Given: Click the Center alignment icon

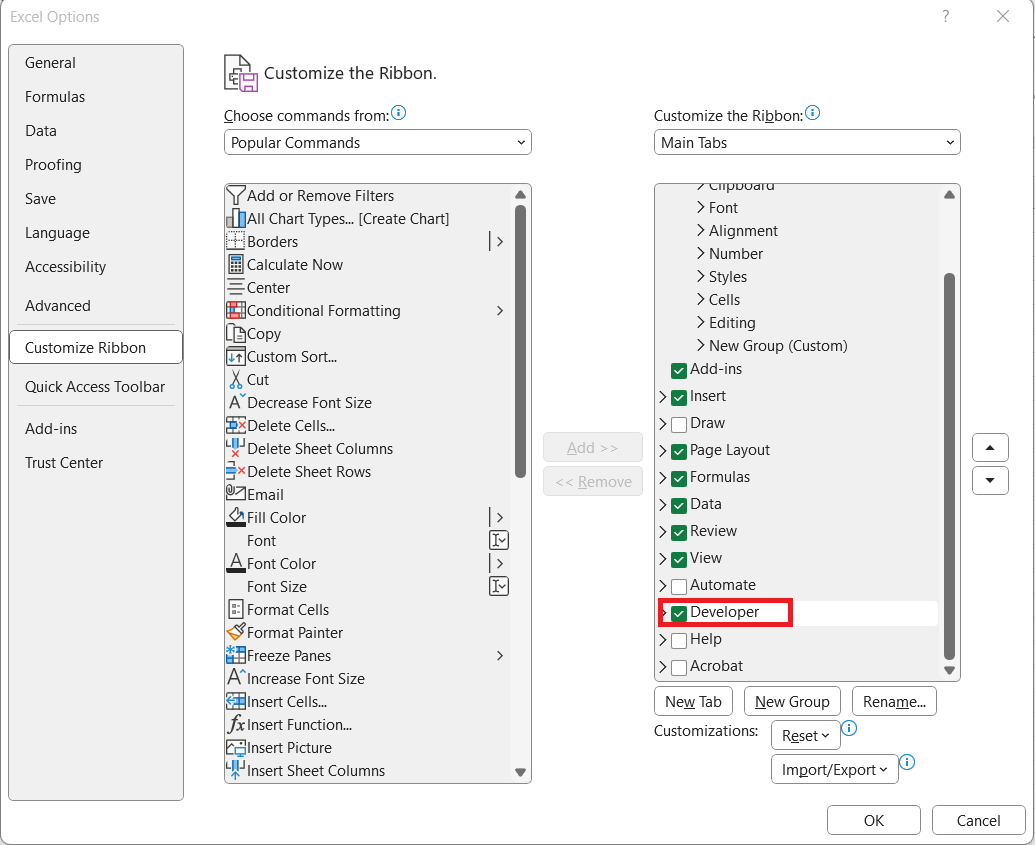Looking at the screenshot, I should (x=236, y=288).
